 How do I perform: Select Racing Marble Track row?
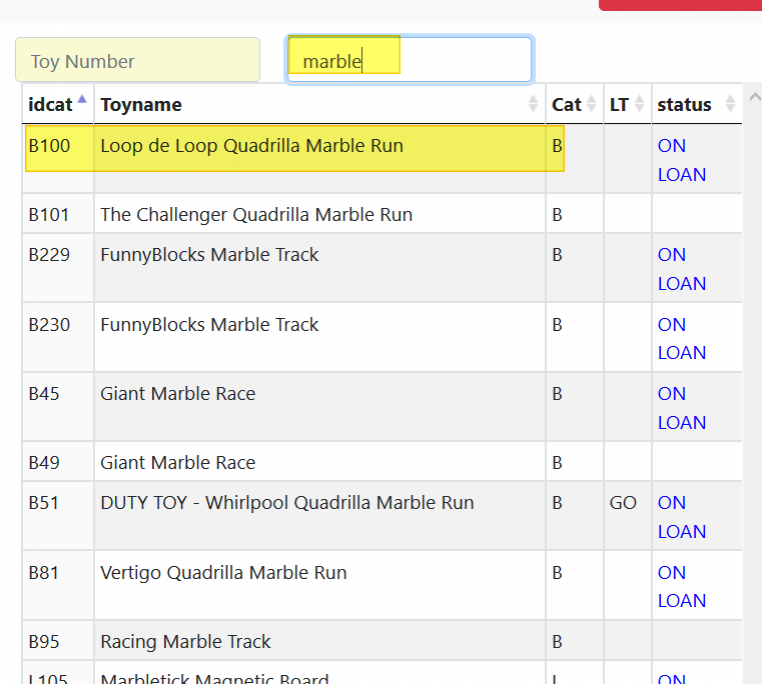[x=185, y=642]
